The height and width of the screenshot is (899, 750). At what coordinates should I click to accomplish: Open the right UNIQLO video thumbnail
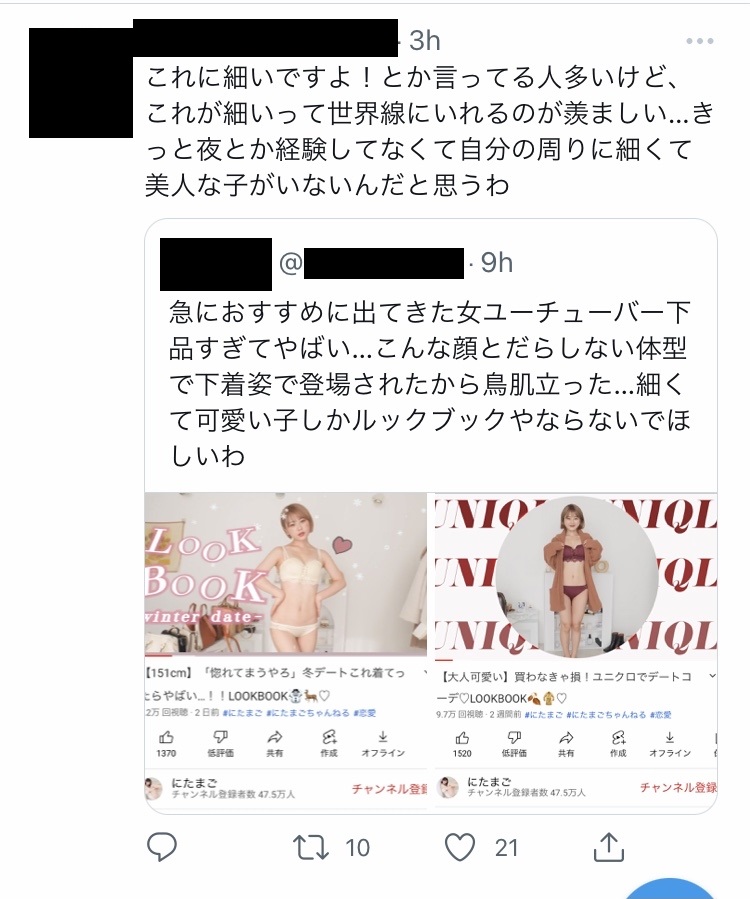point(576,577)
